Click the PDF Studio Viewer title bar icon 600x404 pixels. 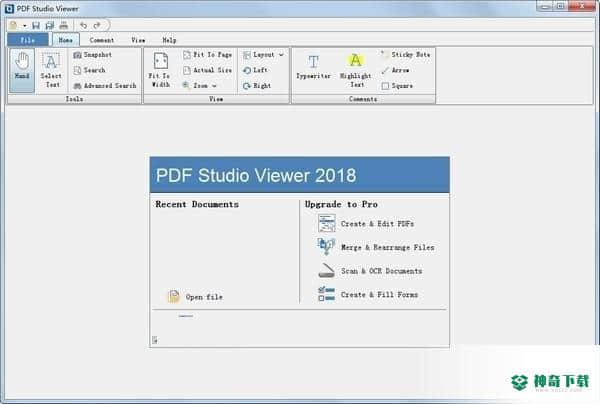click(x=9, y=8)
